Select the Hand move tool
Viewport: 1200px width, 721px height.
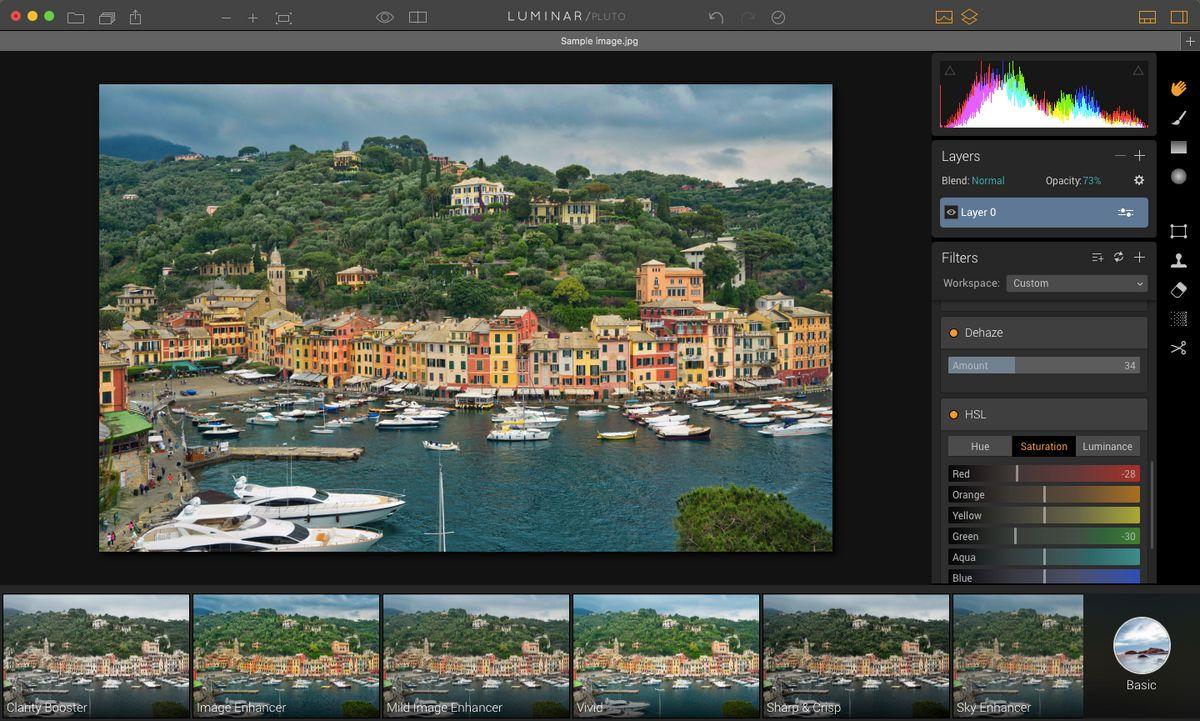point(1179,88)
